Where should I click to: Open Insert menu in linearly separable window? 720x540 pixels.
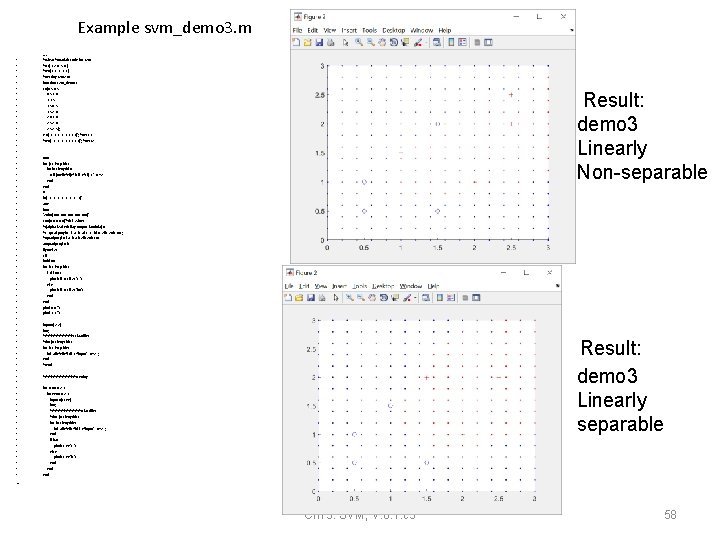coord(339,286)
